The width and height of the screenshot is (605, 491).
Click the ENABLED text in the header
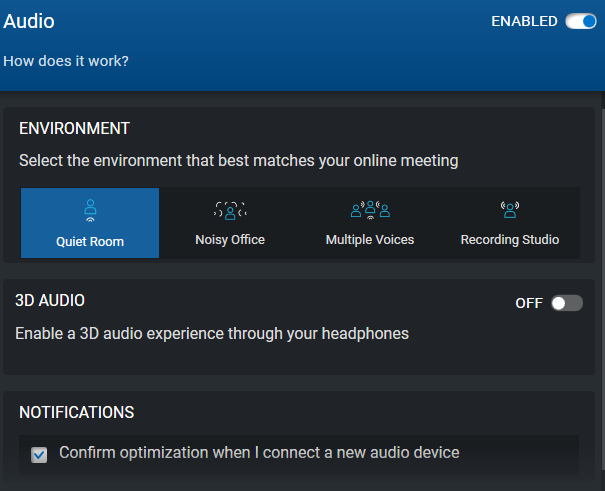coord(524,21)
